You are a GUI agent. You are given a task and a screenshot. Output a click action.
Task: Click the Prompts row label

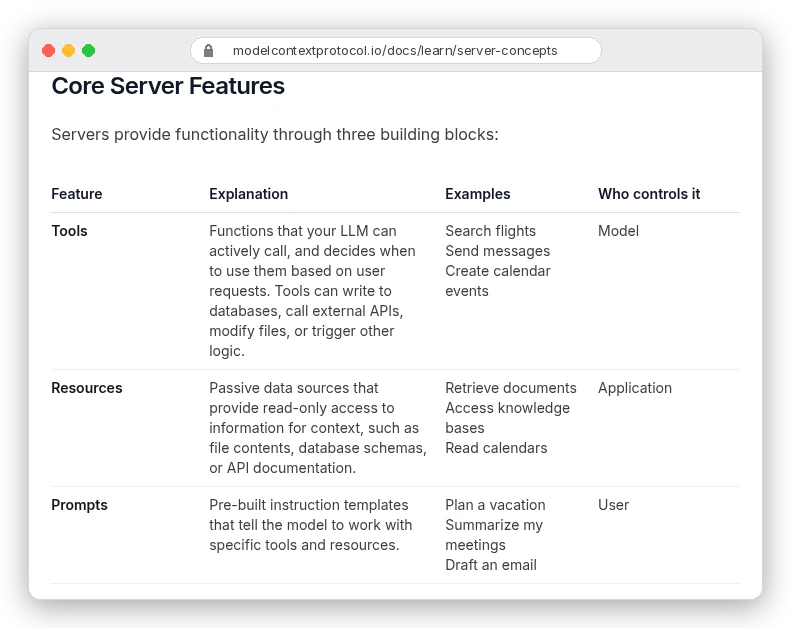tap(80, 505)
